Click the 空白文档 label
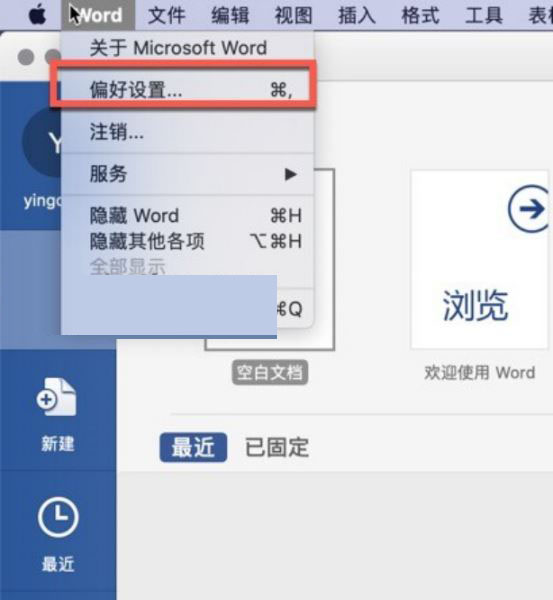This screenshot has width=553, height=600. [270, 373]
